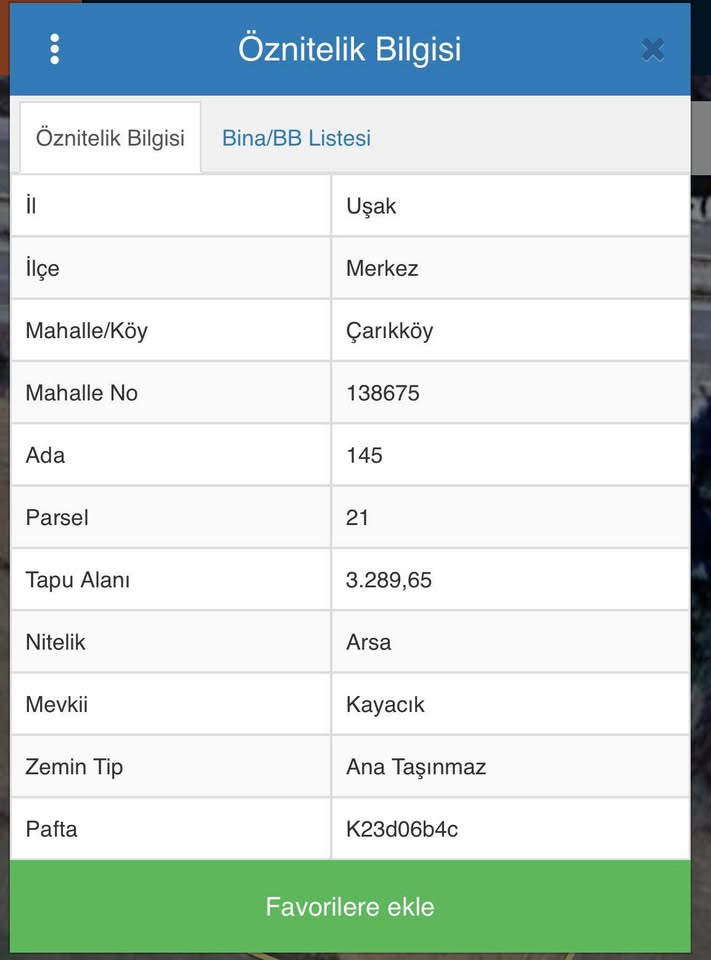The width and height of the screenshot is (711, 960).
Task: Click the Nitelik value Arsa
Action: coord(368,642)
